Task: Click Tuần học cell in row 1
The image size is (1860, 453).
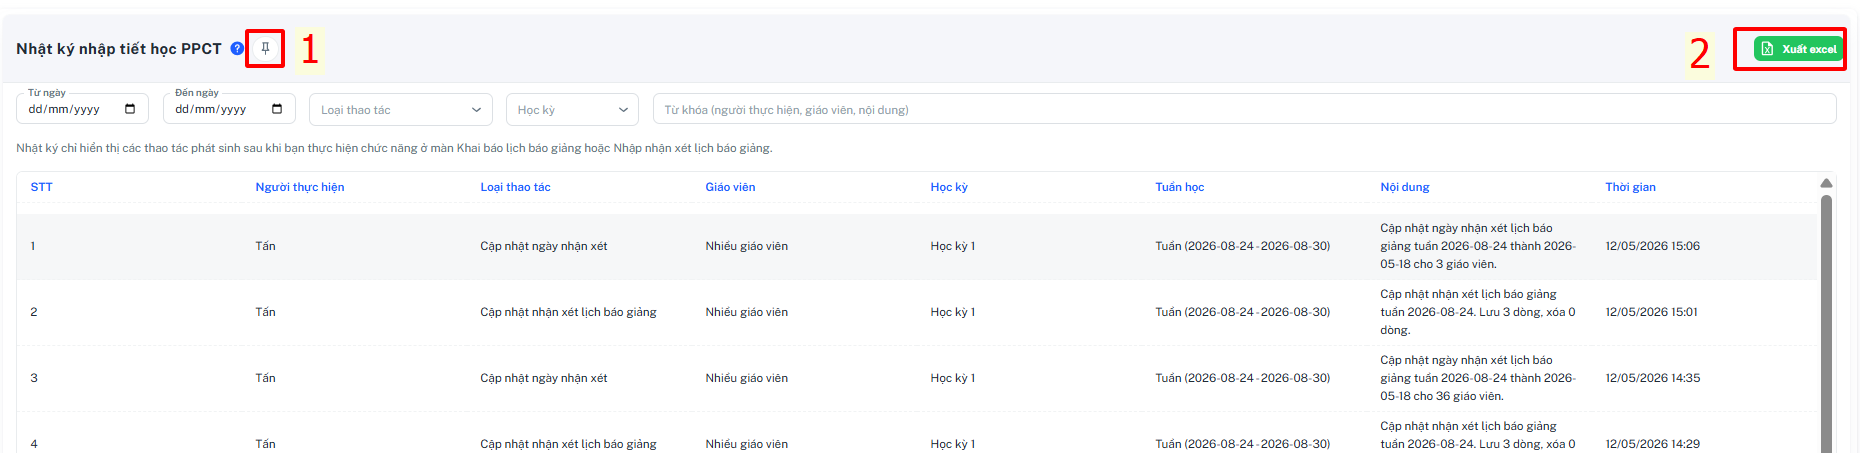Action: (x=1243, y=246)
